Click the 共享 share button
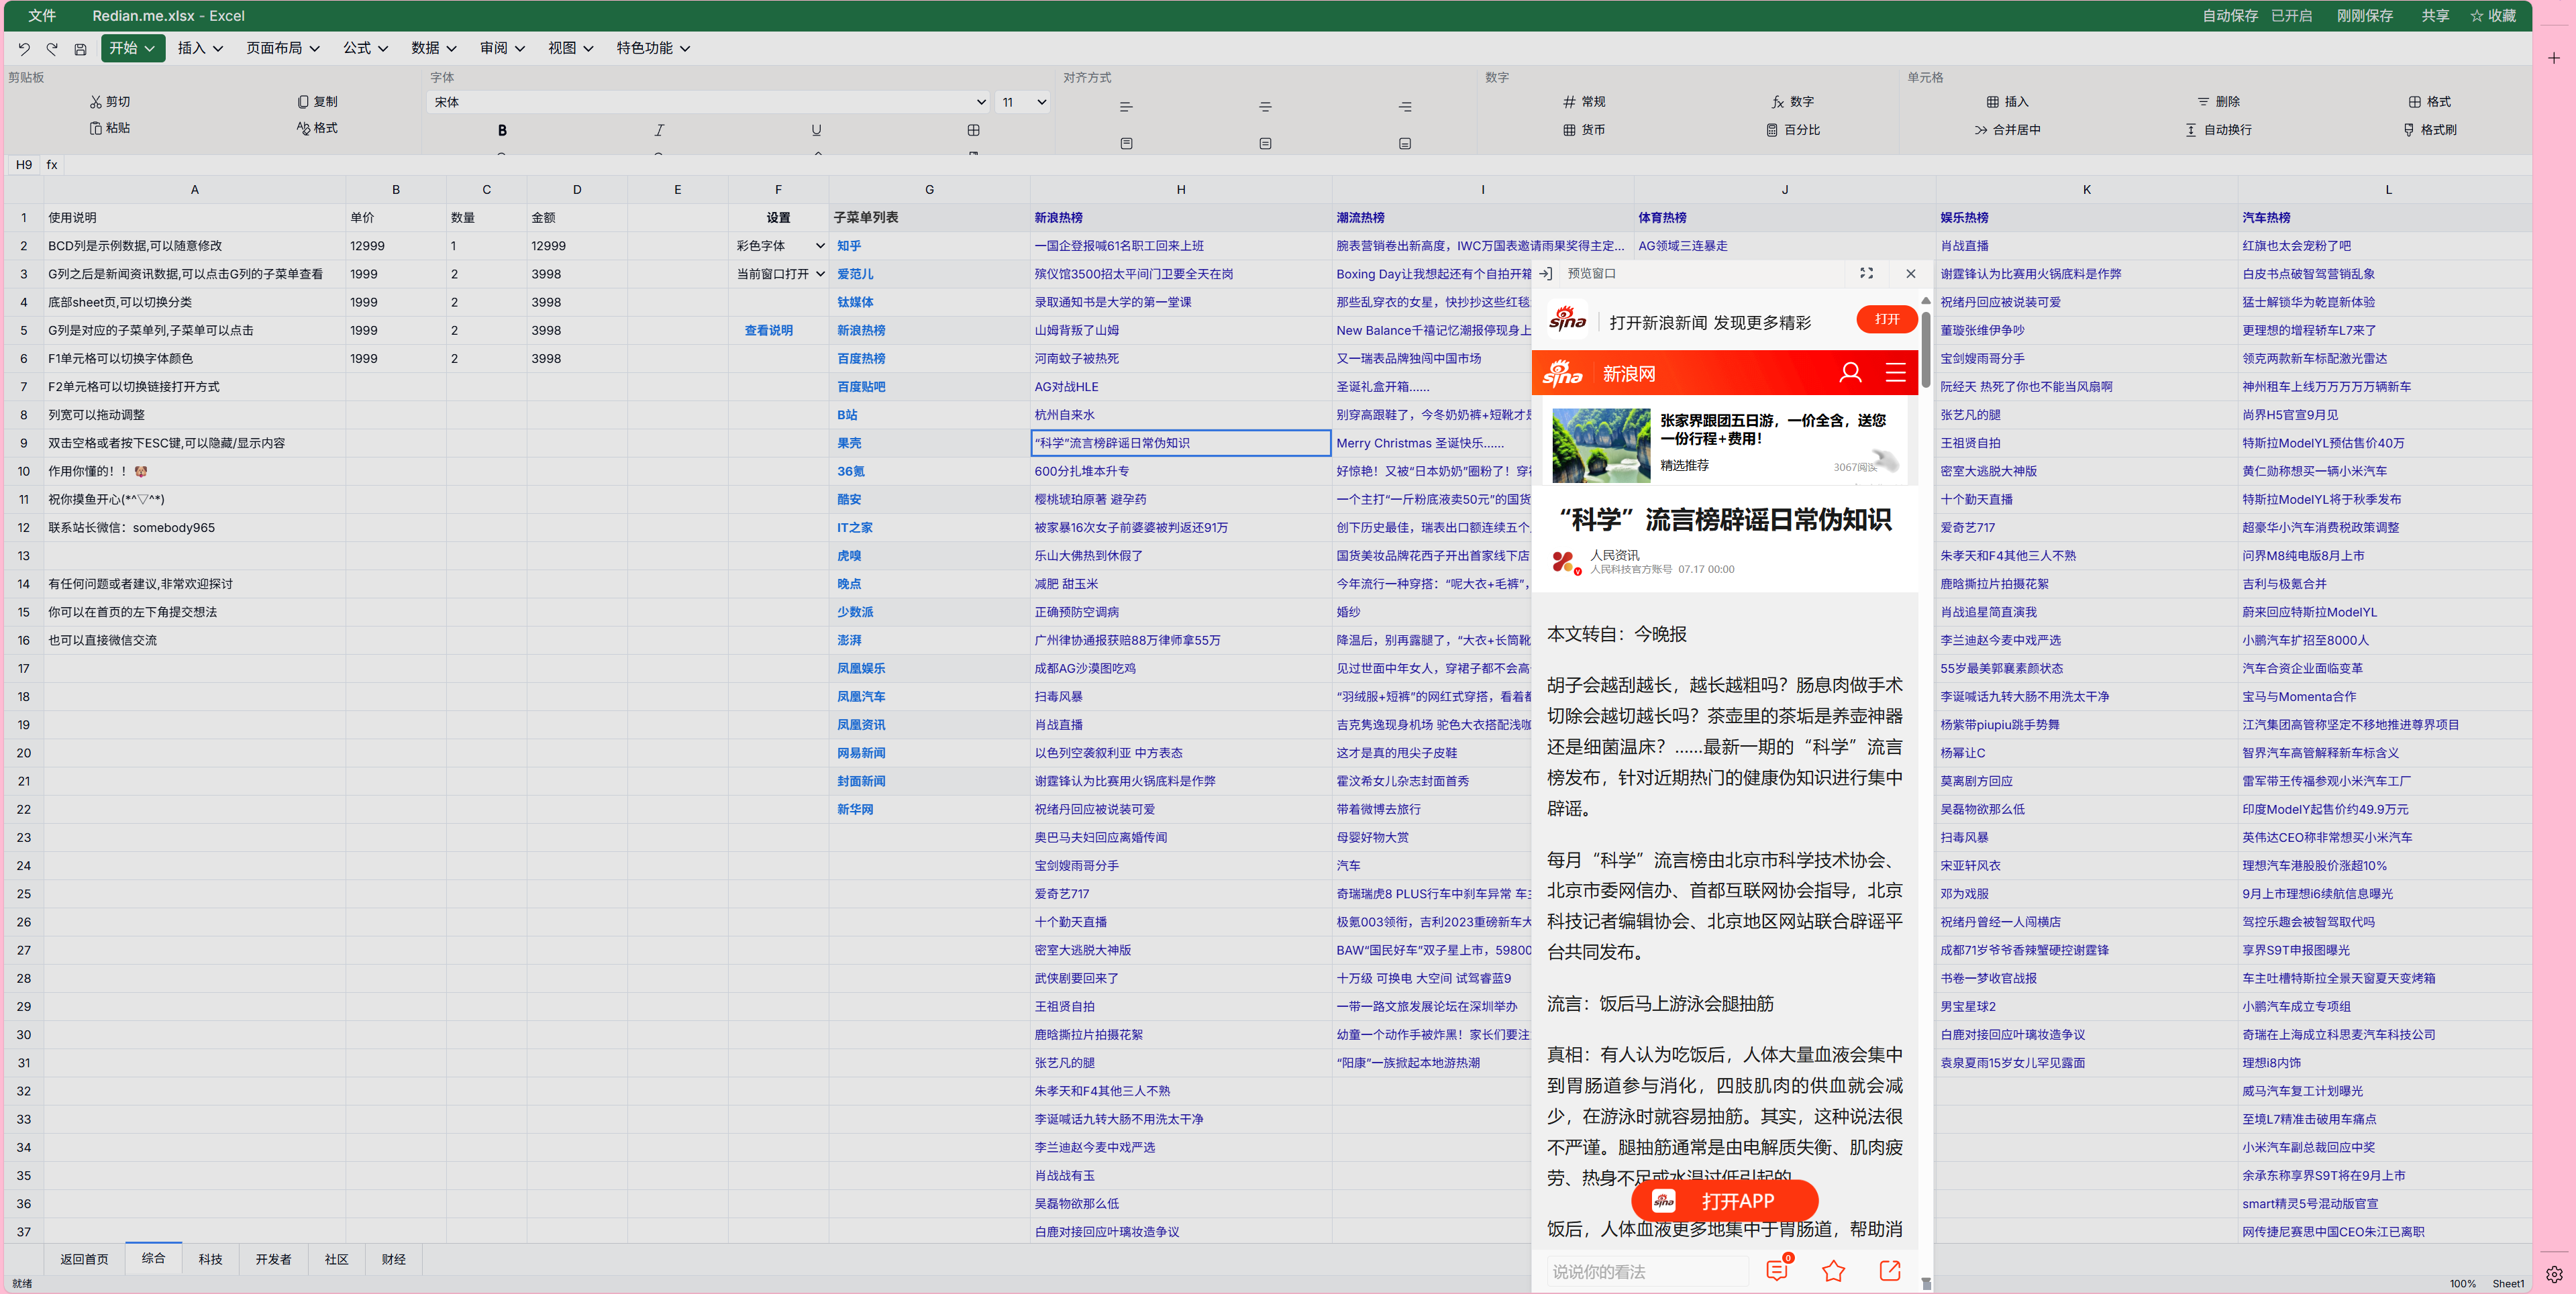 click(2435, 16)
